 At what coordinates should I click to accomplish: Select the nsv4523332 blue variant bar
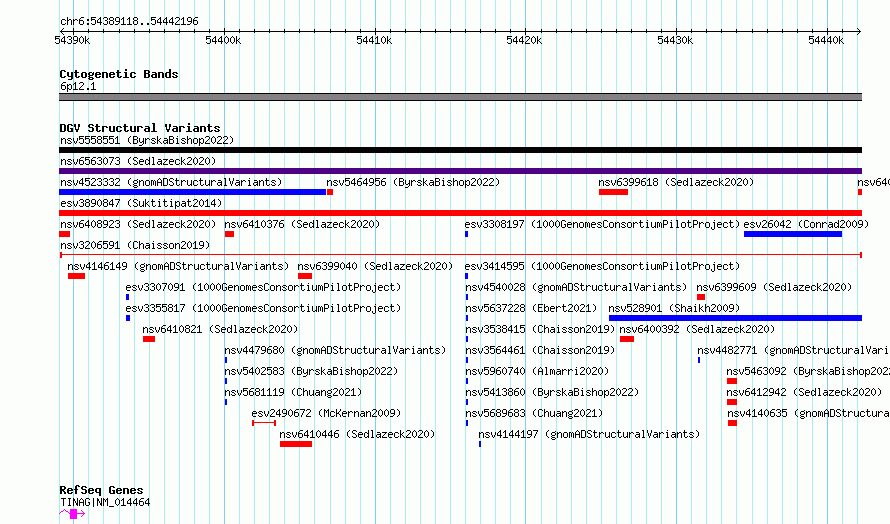point(192,192)
